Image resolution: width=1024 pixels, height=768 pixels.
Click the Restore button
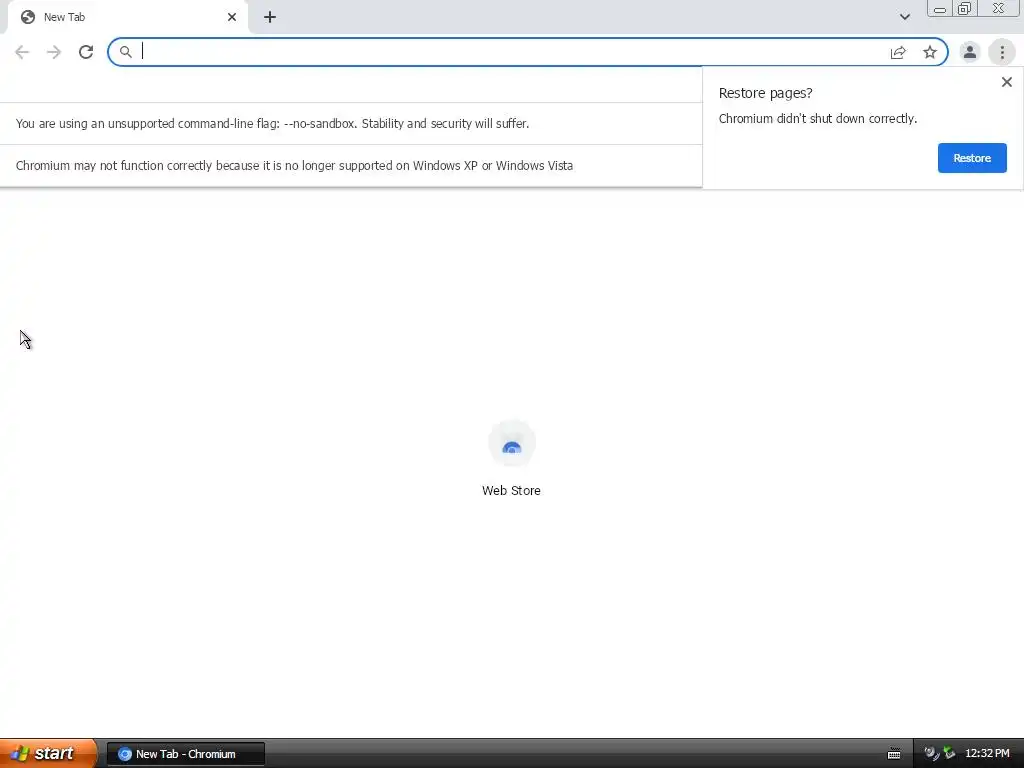coord(972,158)
